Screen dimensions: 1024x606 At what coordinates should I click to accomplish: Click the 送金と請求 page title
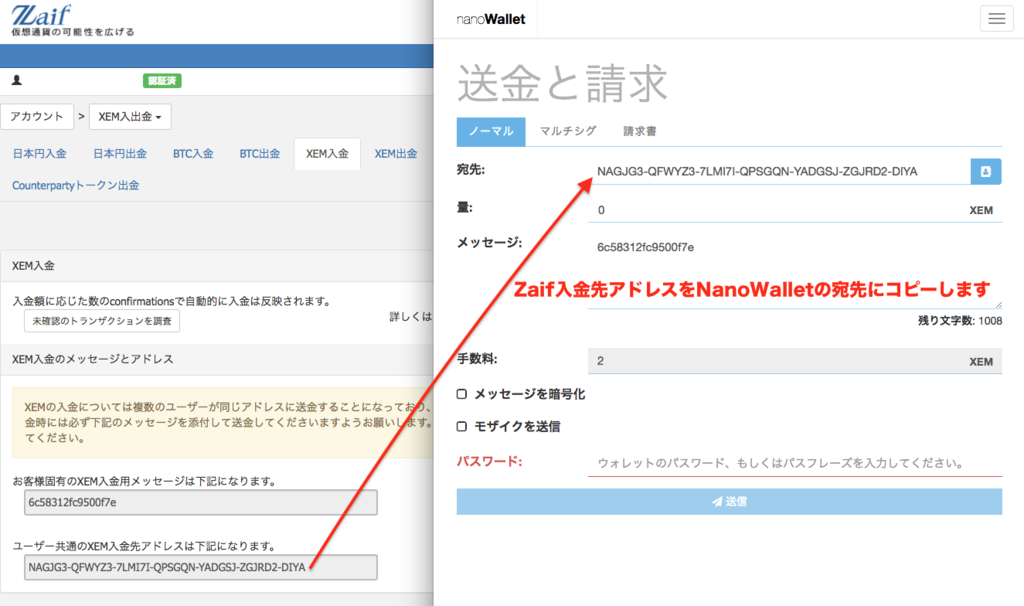562,83
